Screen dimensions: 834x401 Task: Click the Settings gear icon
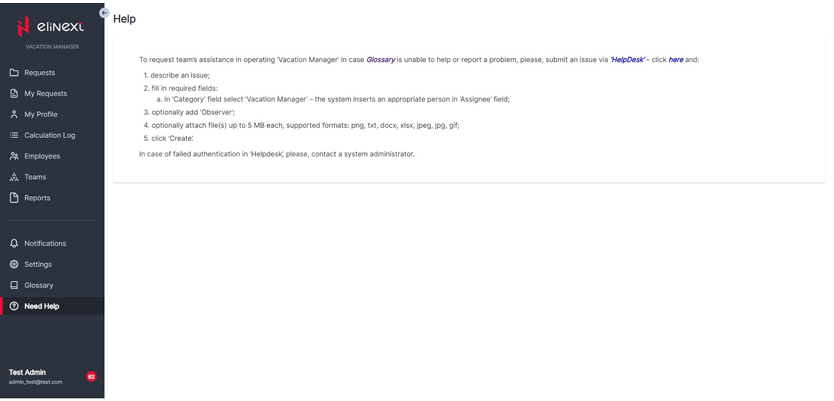coord(14,264)
